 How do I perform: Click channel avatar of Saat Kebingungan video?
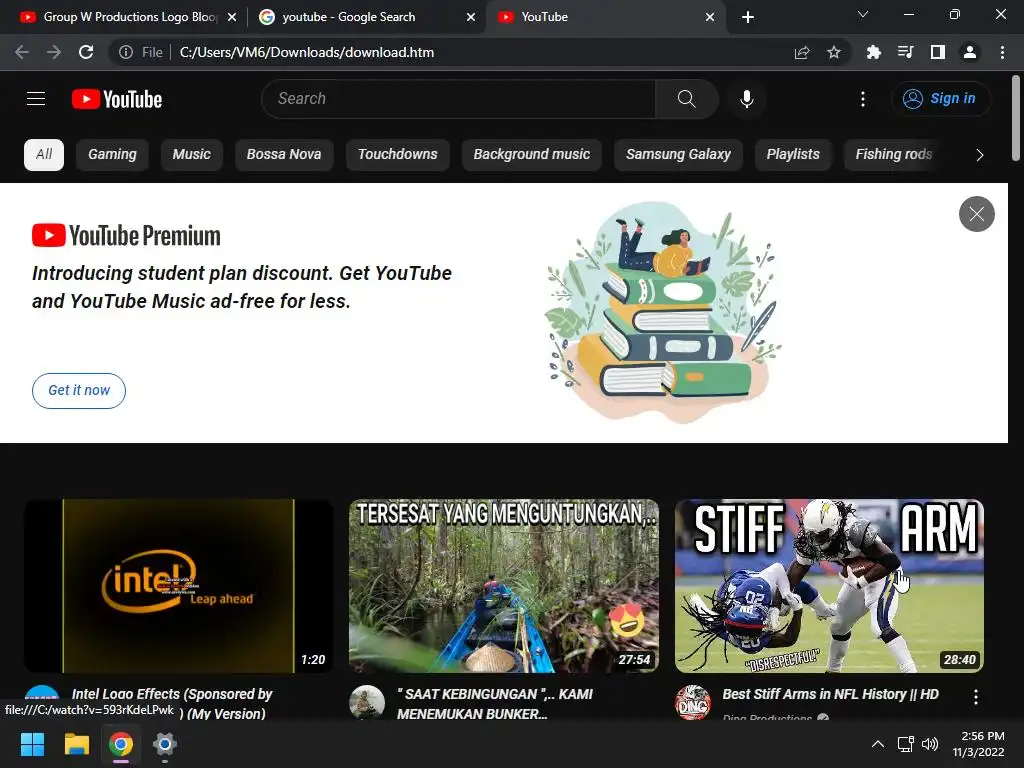[367, 702]
